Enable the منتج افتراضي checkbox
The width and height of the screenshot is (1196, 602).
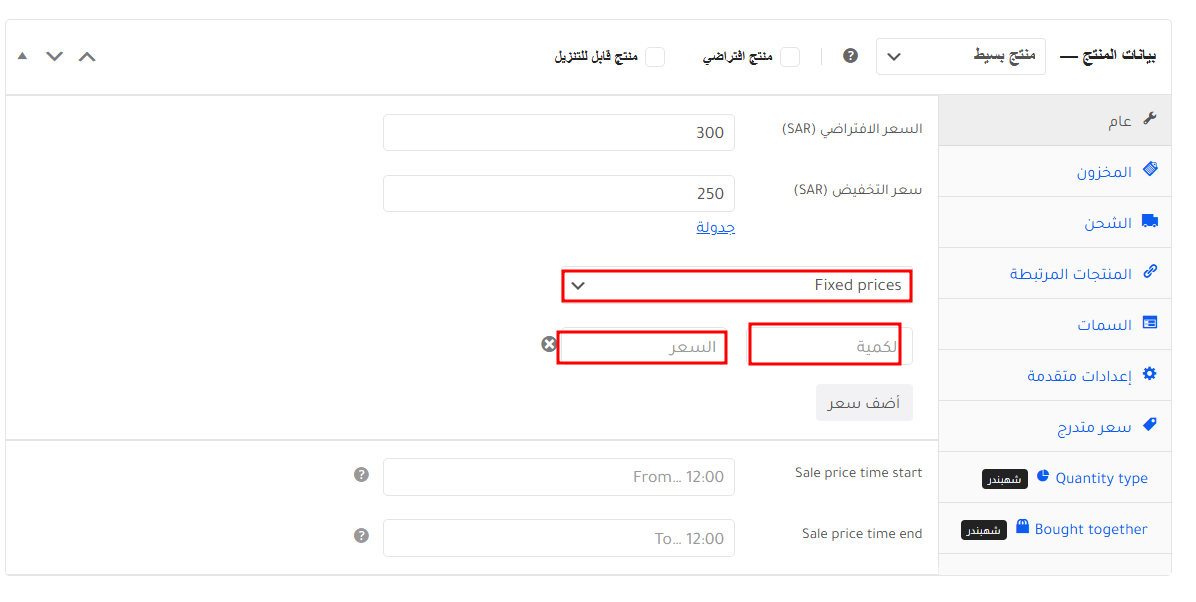[790, 57]
